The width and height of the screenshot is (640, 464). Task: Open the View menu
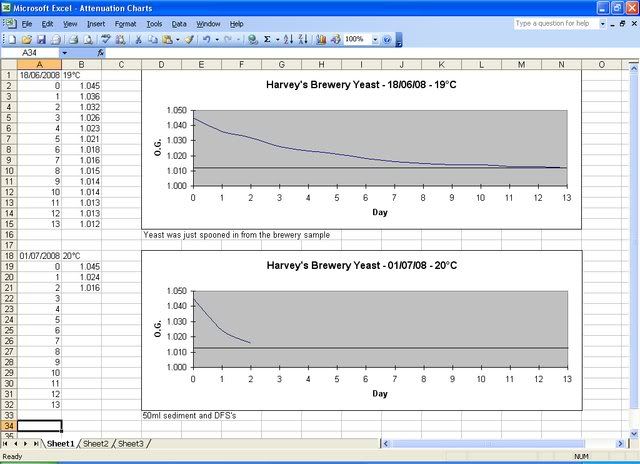(x=70, y=24)
